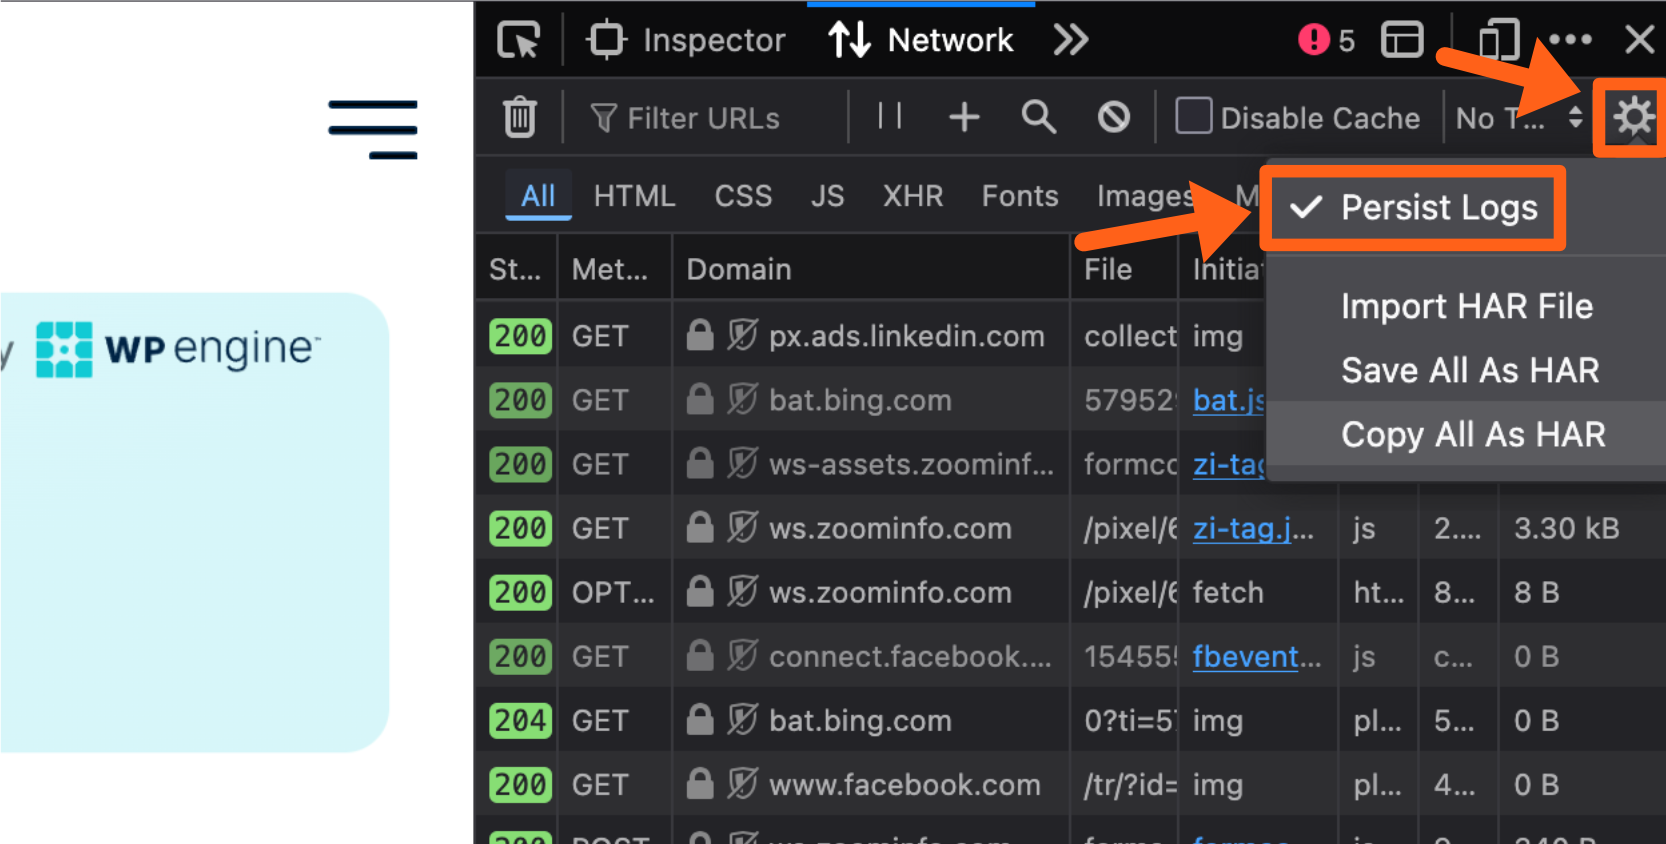This screenshot has width=1666, height=844.
Task: Pause network recording
Action: pos(889,117)
